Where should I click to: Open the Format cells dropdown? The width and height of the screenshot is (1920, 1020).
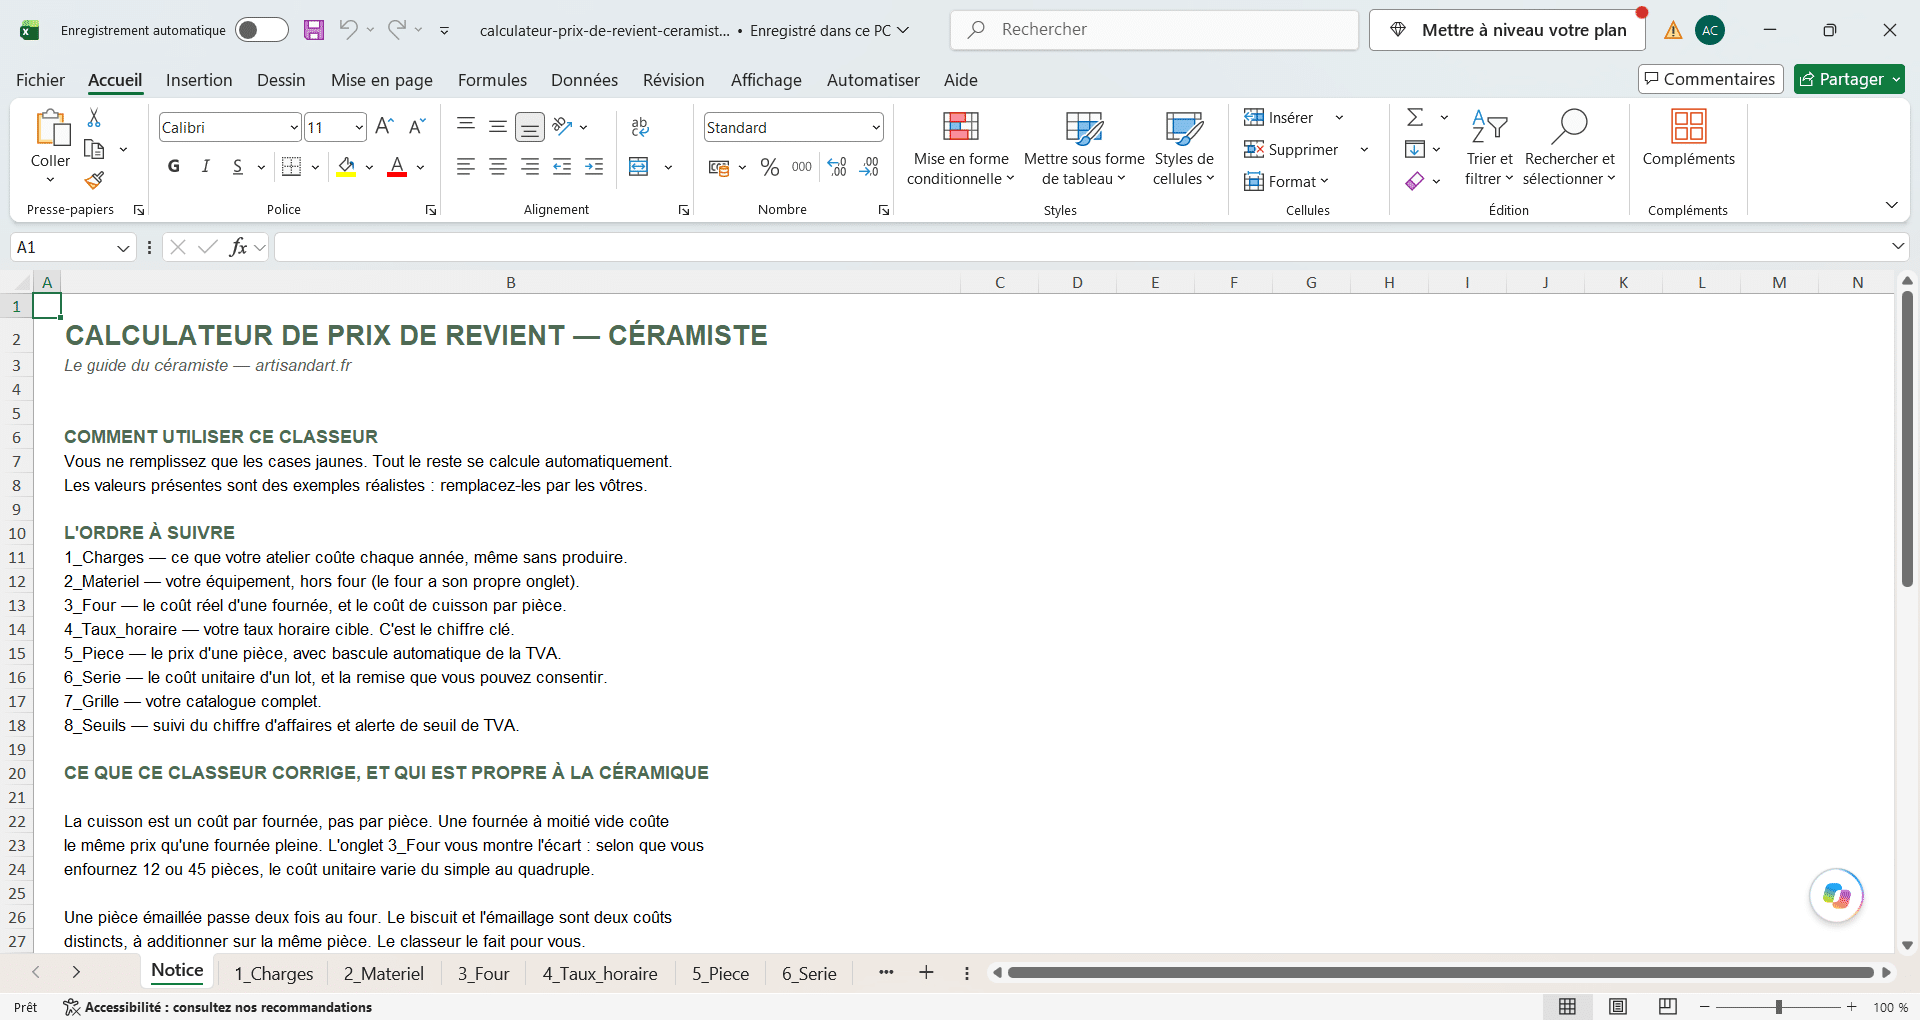1286,182
